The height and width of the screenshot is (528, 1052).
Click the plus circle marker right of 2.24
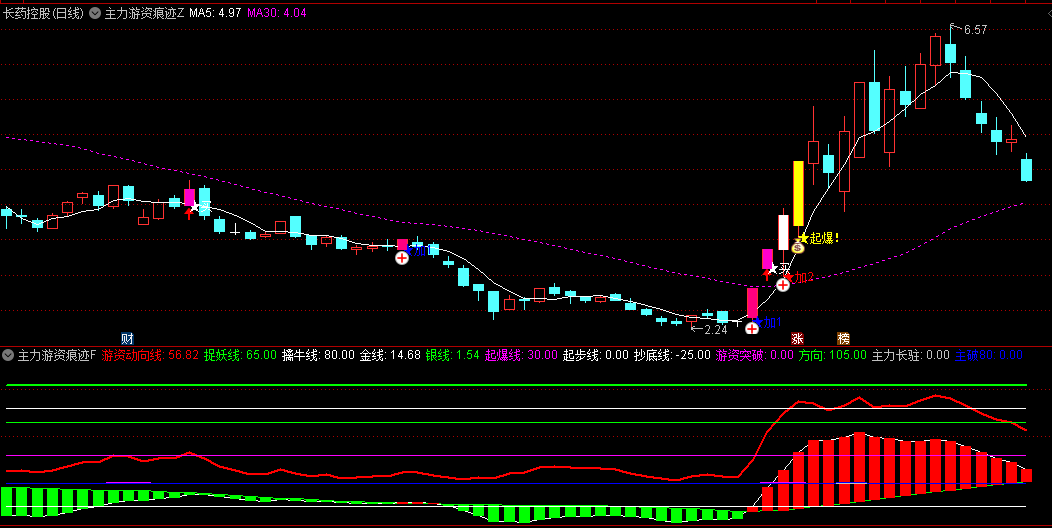coord(752,328)
